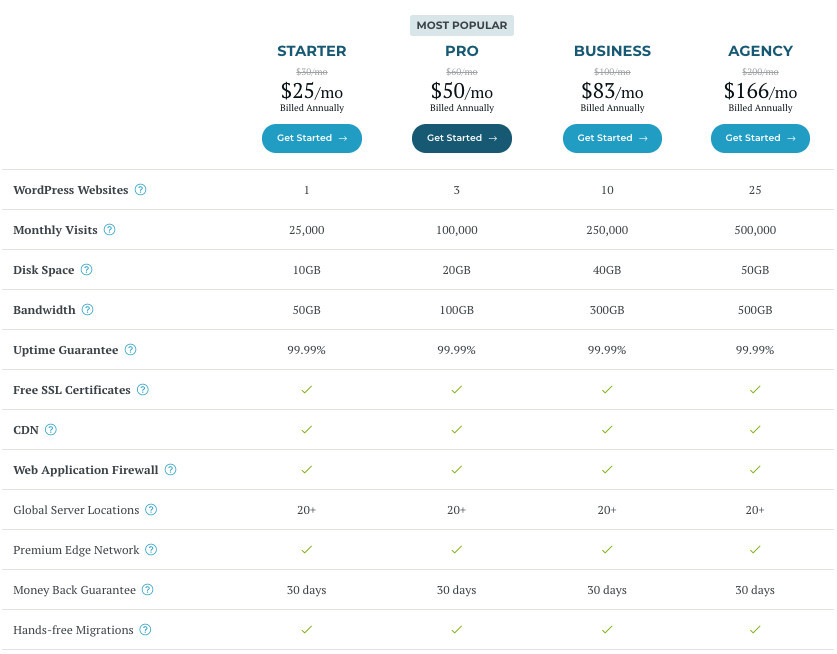Click Agency's CDN checkmark
Screen dimensions: 837x654
pos(755,430)
